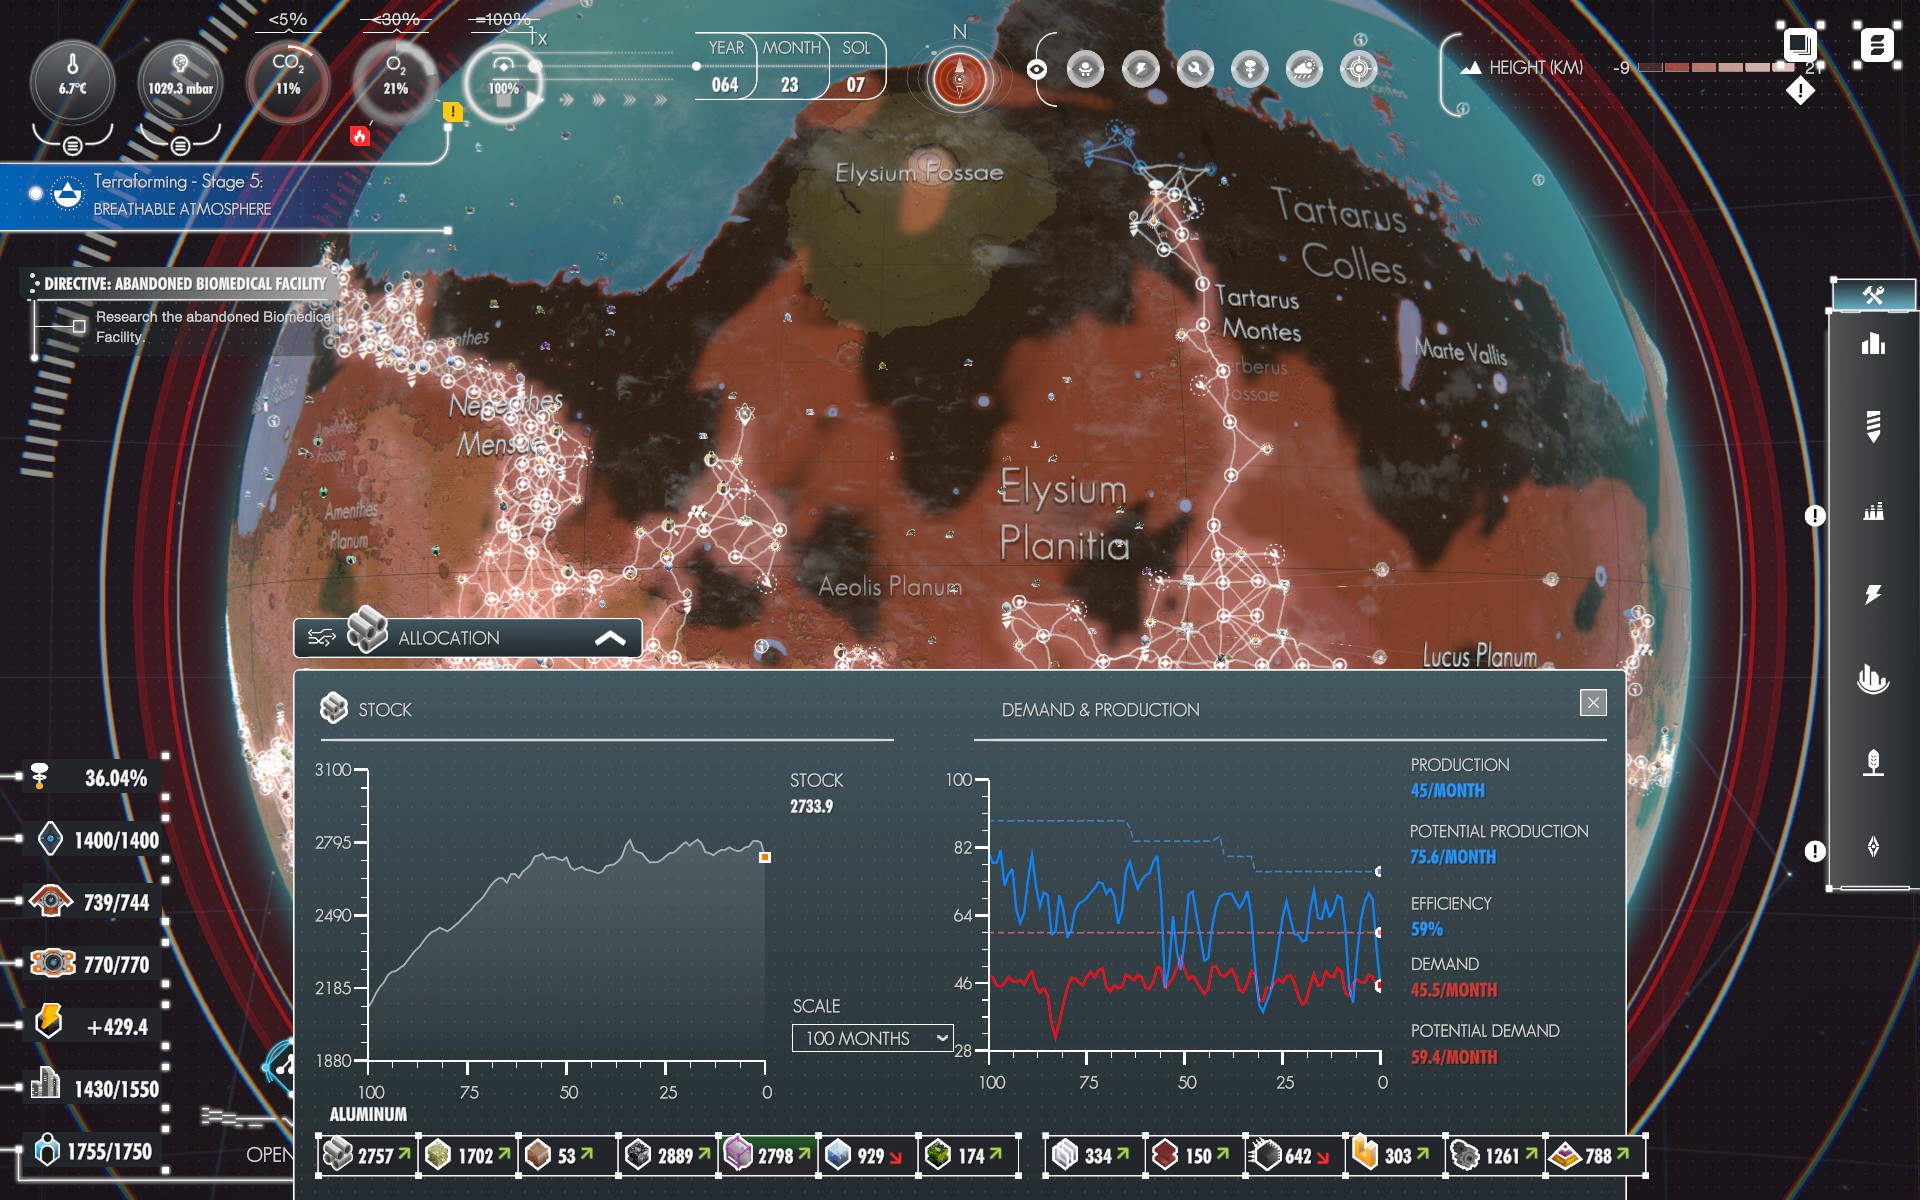This screenshot has width=1920, height=1200.
Task: Select the Aluminum resource 2757 tile
Action: tap(368, 1156)
